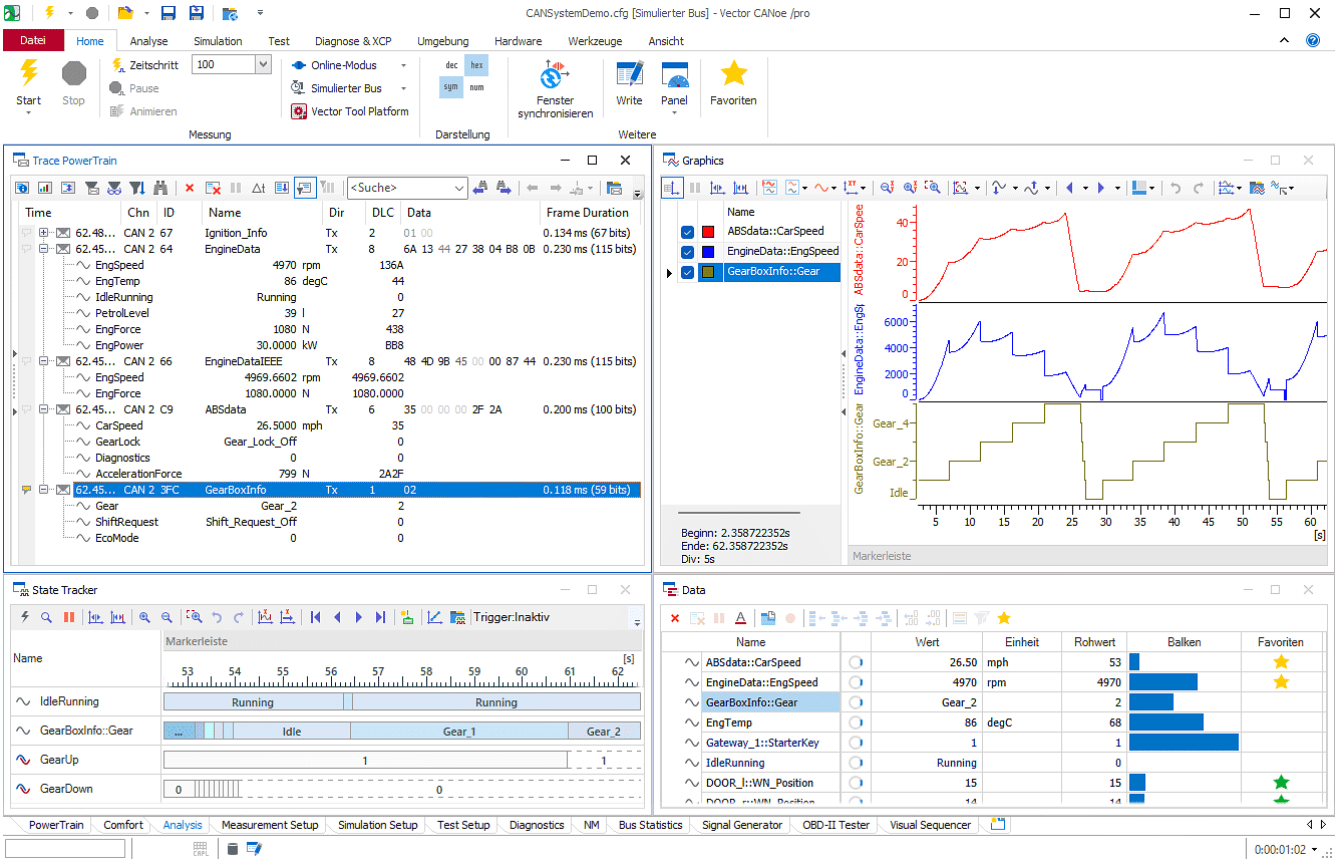The width and height of the screenshot is (1337, 860).
Task: Open the Panel icon in ribbon
Action: click(x=675, y=75)
